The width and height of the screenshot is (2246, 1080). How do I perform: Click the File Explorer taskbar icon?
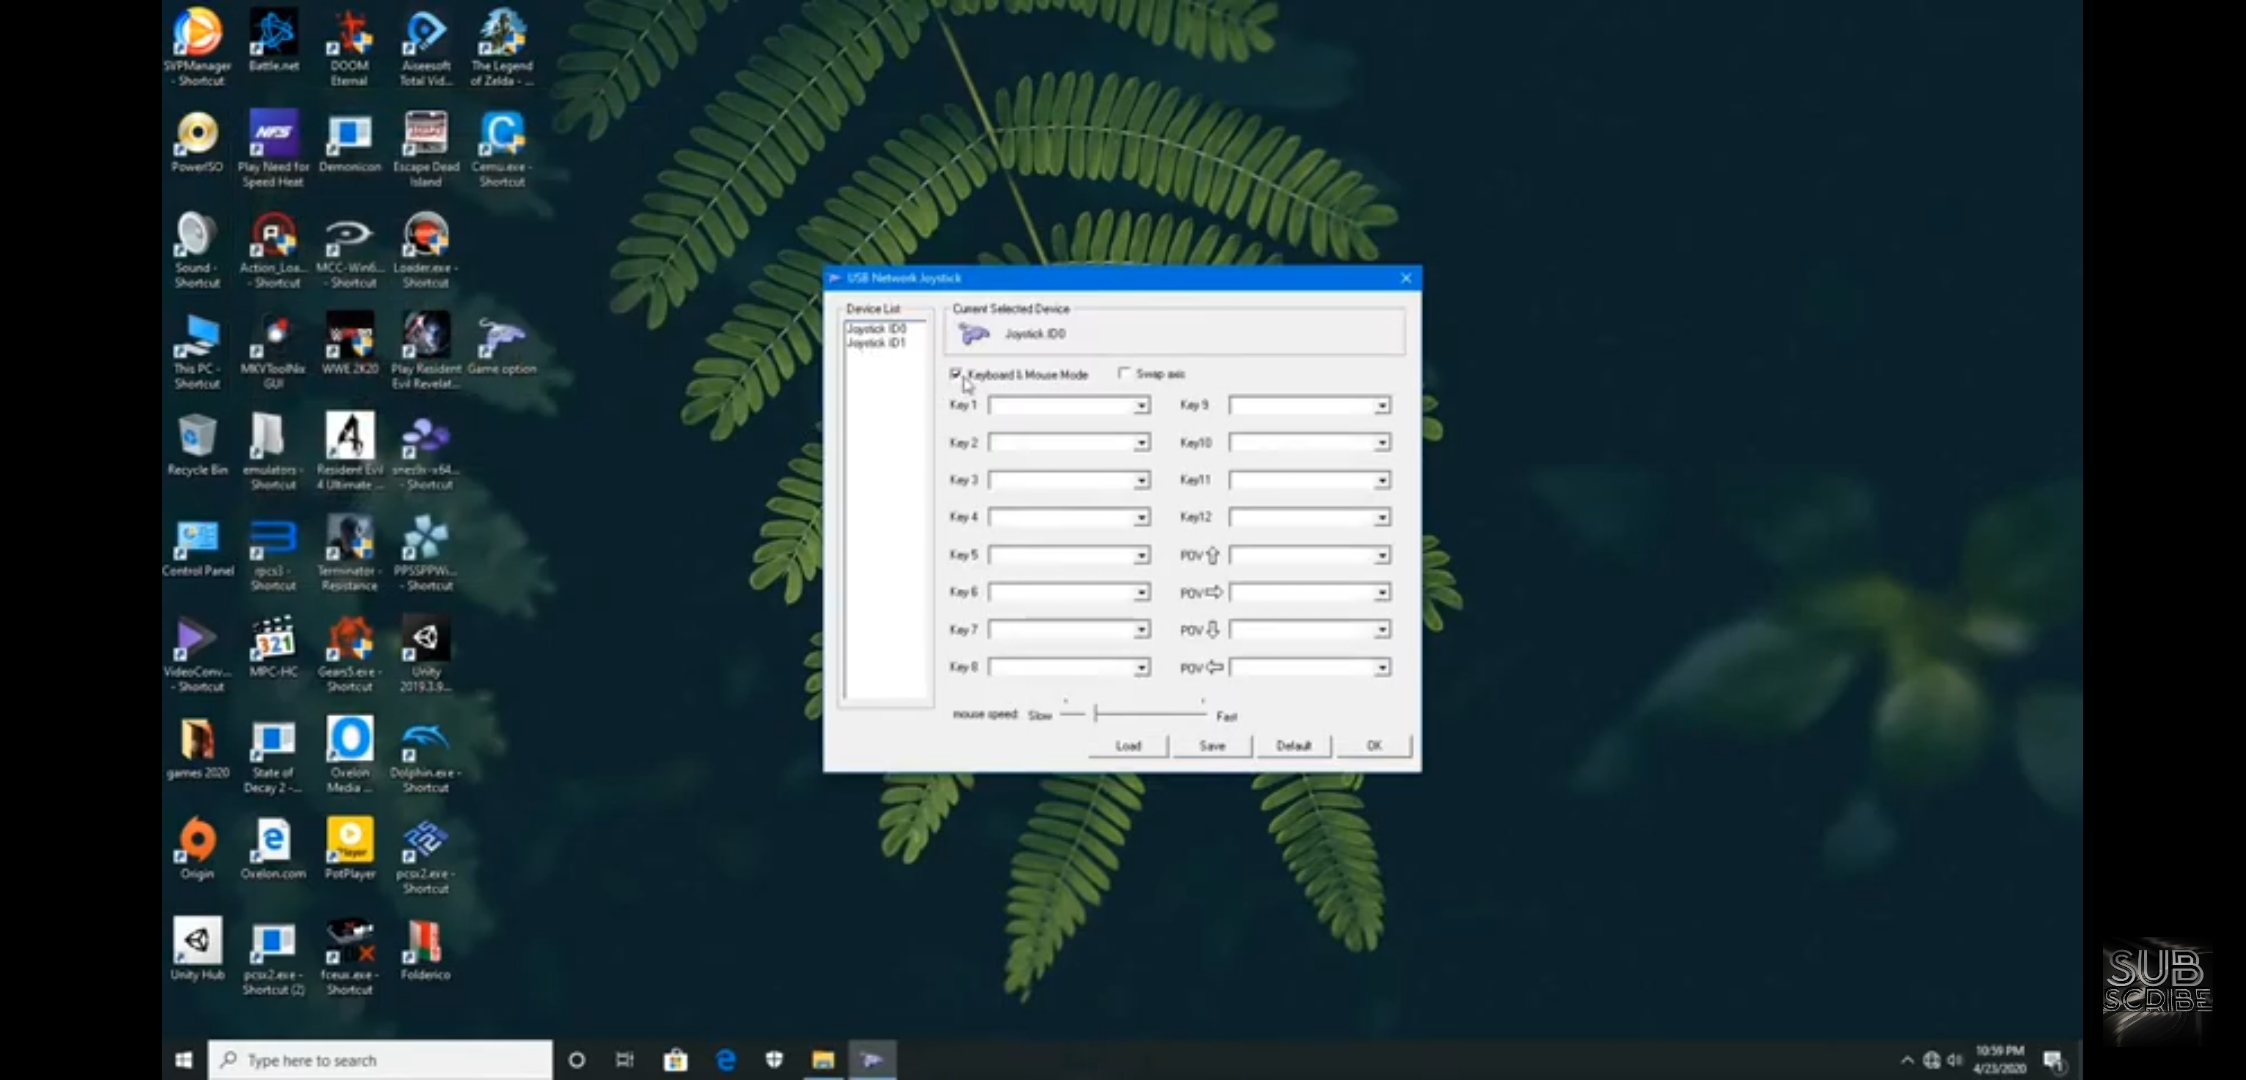point(823,1060)
